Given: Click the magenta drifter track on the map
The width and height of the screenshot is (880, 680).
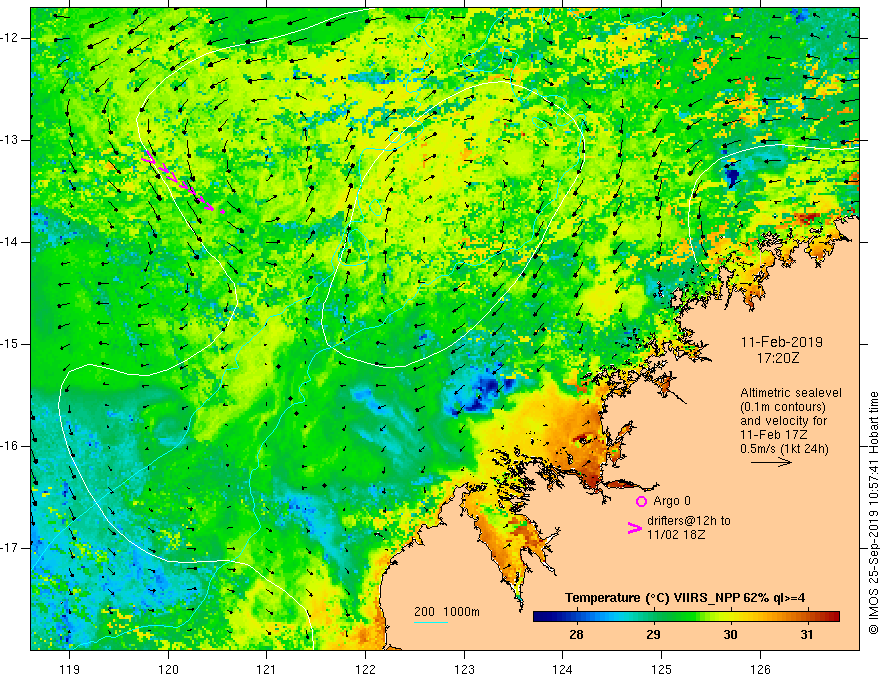Looking at the screenshot, I should (182, 181).
